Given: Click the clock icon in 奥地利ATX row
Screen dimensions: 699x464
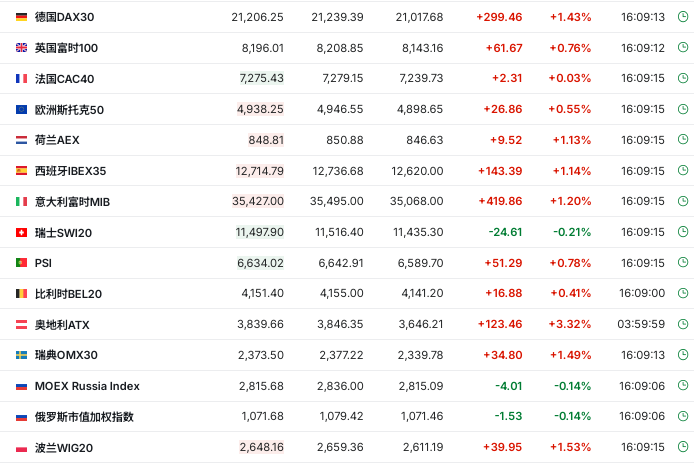Looking at the screenshot, I should pyautogui.click(x=683, y=324).
